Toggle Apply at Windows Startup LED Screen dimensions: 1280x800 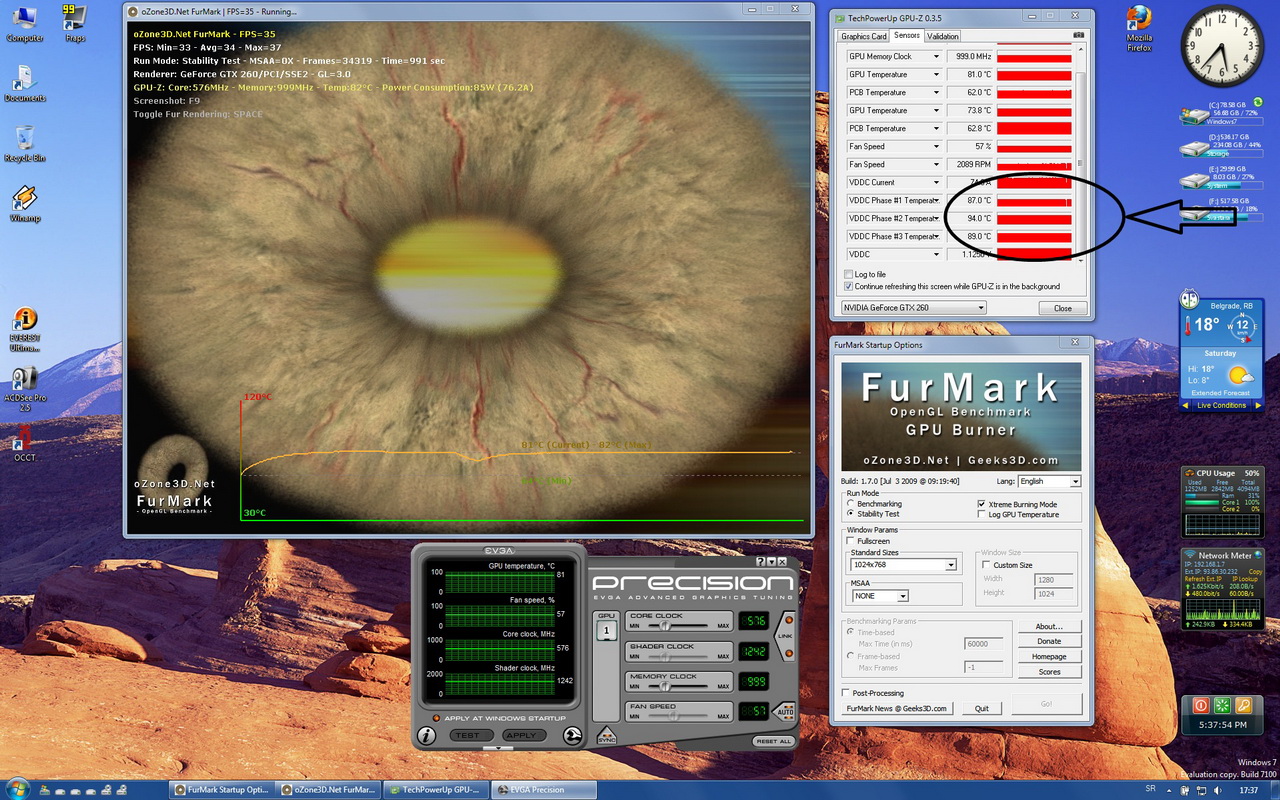point(436,718)
